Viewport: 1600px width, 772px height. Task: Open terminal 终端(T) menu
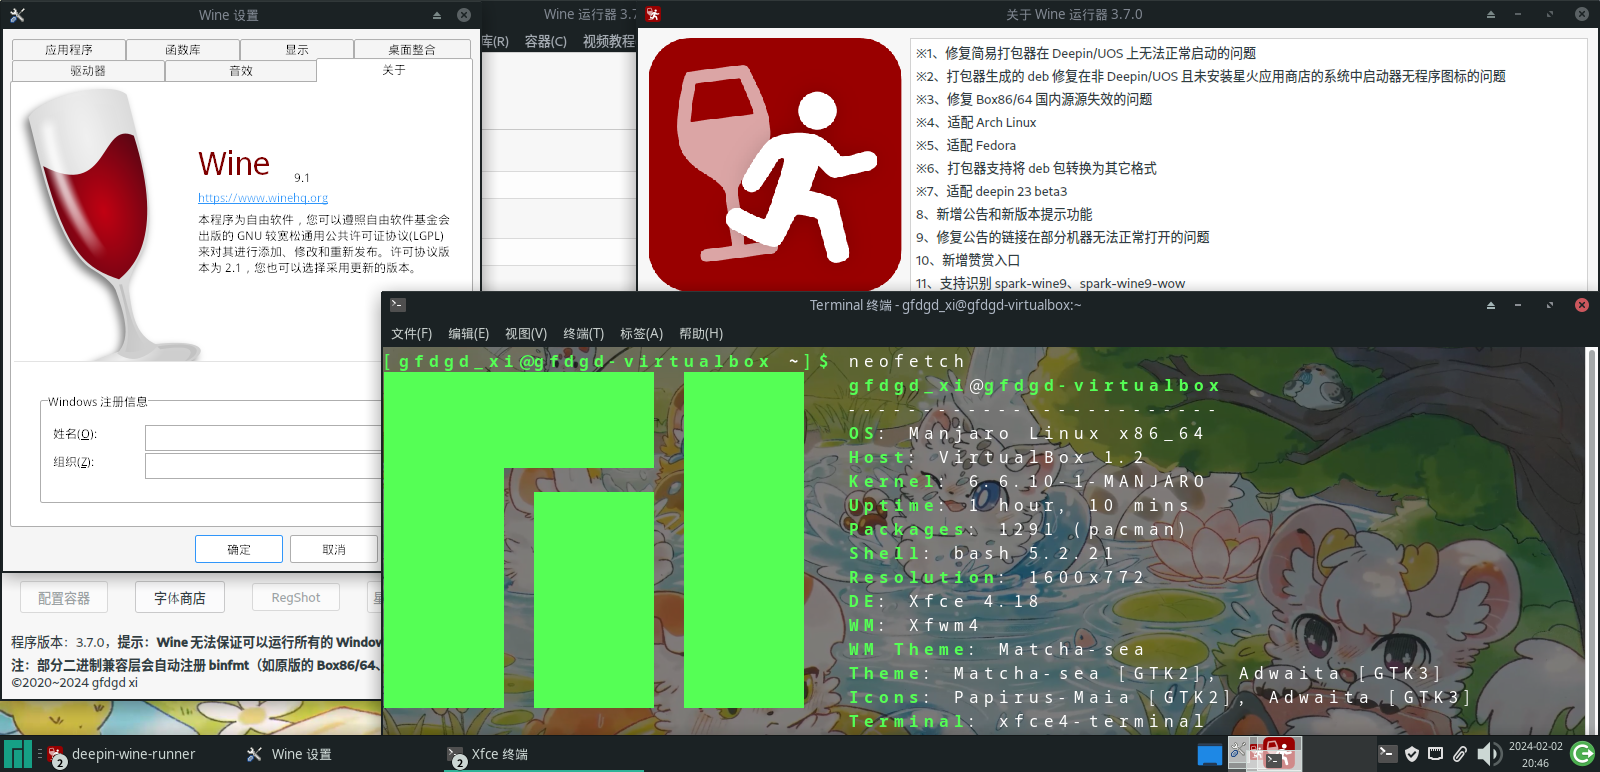[x=584, y=333]
